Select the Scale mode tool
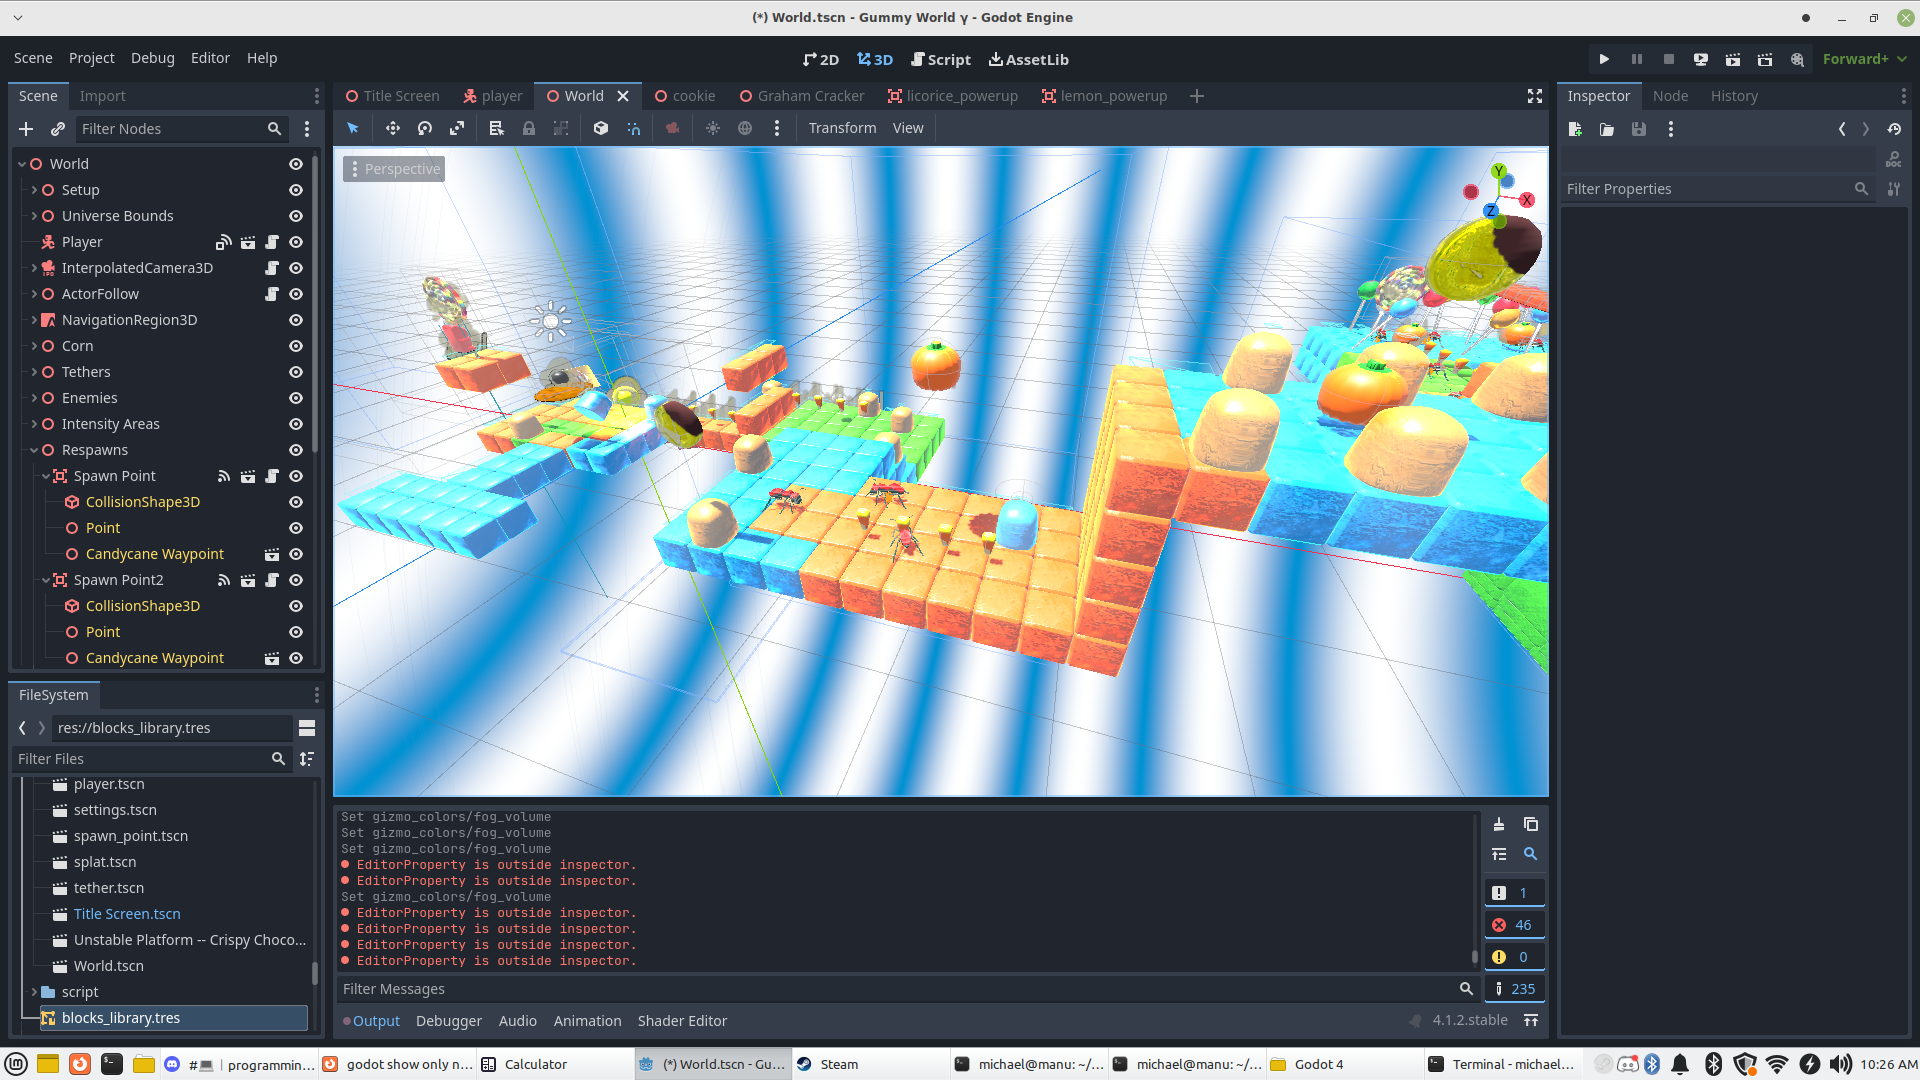 click(x=457, y=128)
